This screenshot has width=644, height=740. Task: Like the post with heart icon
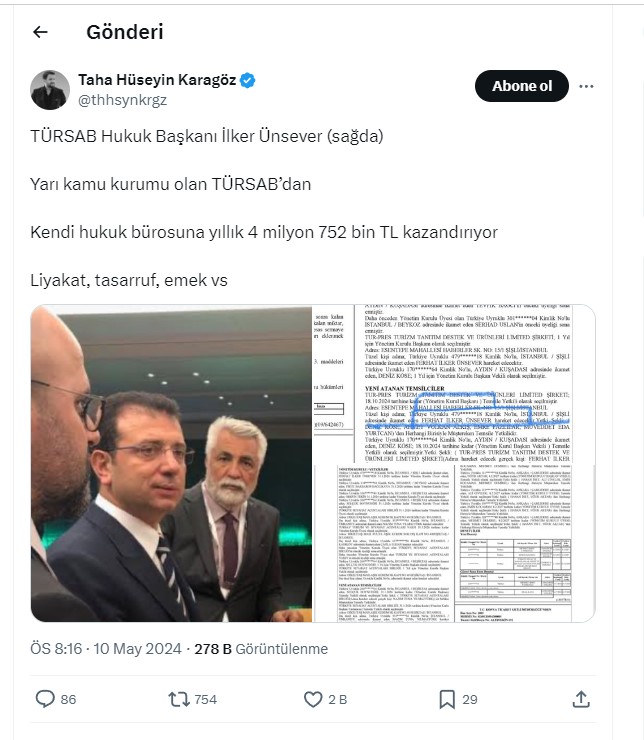[313, 699]
